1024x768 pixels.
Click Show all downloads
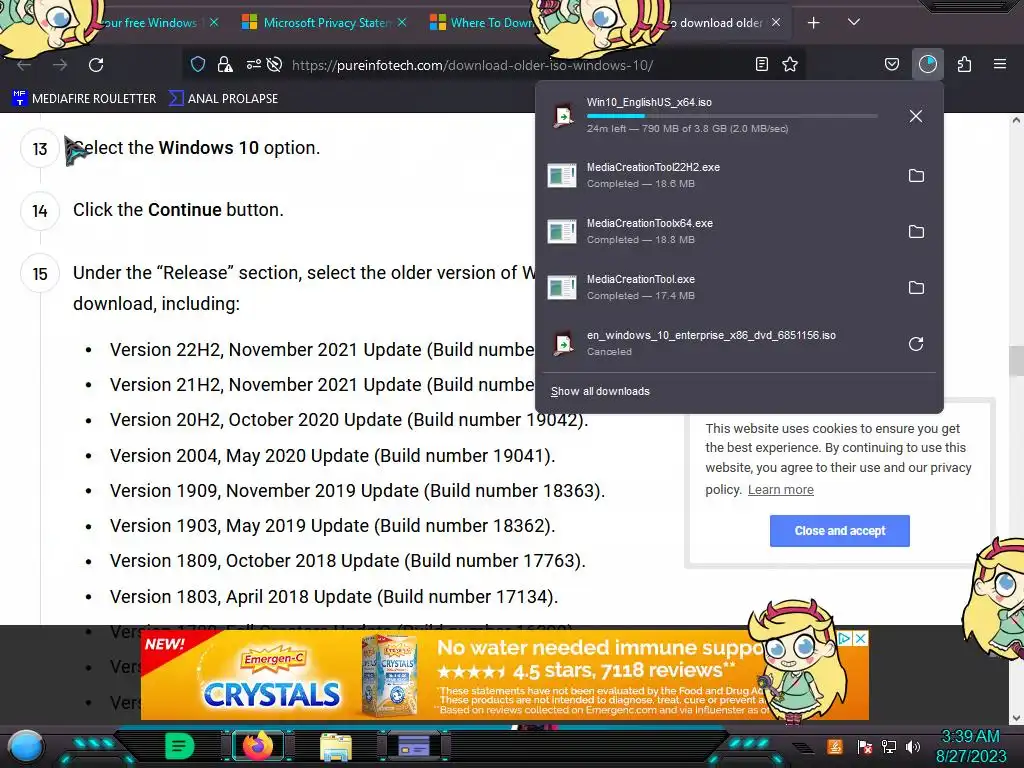point(600,391)
